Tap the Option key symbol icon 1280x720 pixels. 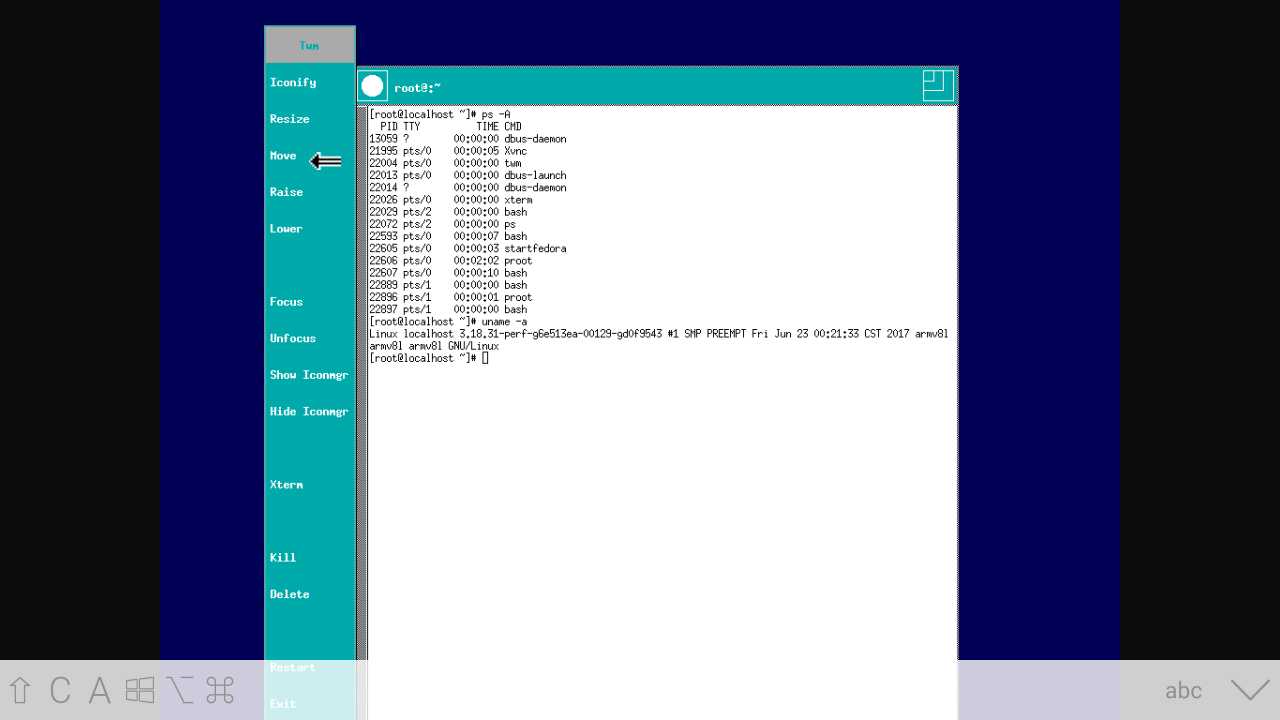coord(180,690)
